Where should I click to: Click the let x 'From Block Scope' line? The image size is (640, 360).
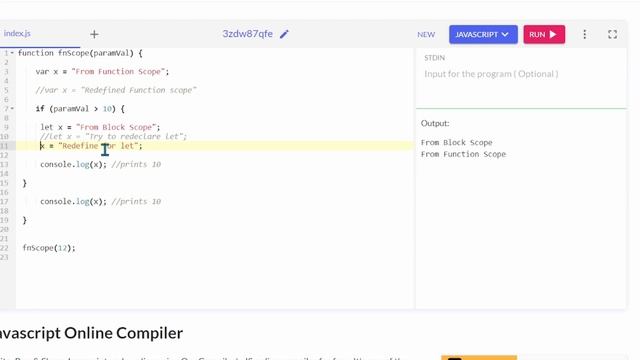pos(100,127)
